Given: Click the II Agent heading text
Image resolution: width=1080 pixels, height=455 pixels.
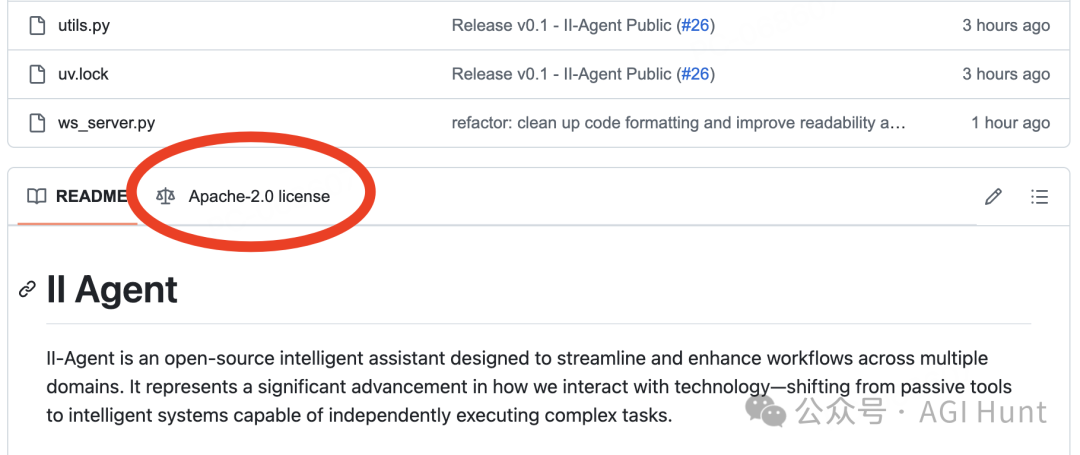Looking at the screenshot, I should (112, 290).
